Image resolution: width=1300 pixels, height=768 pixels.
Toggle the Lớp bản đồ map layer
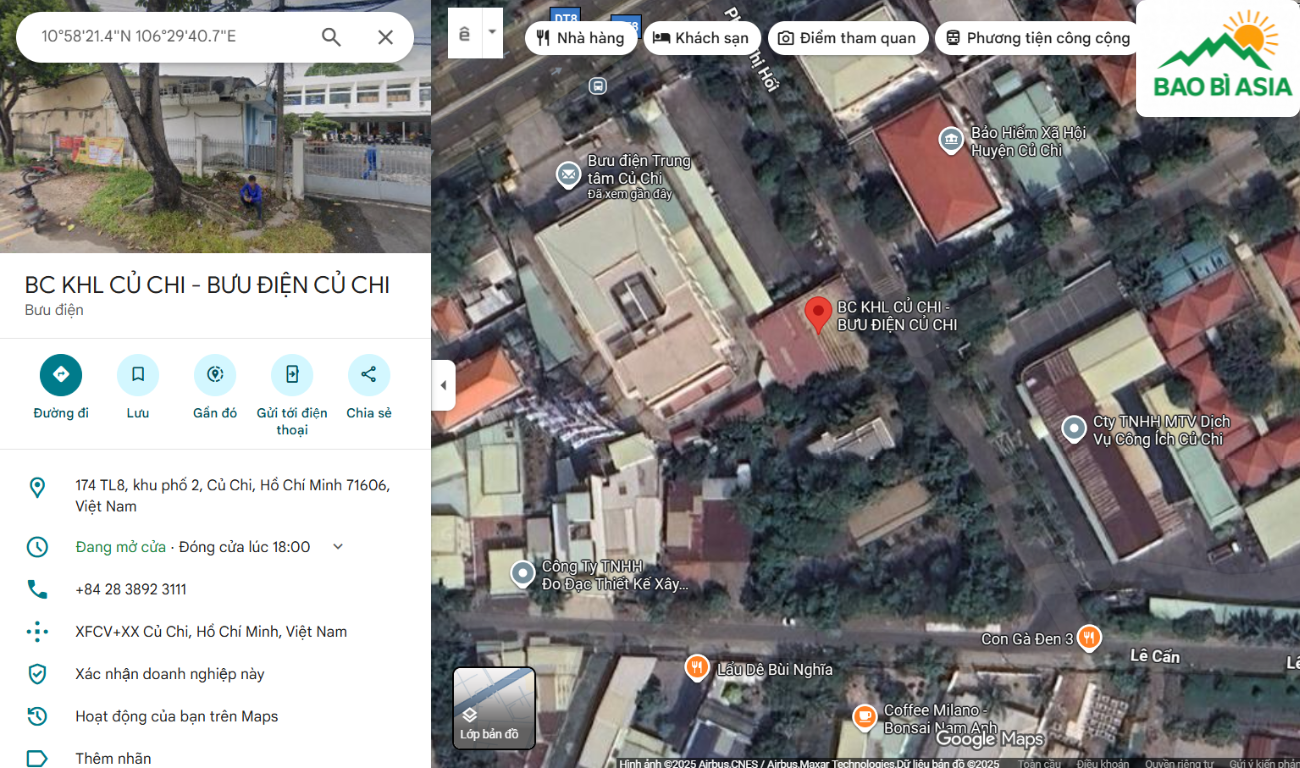pyautogui.click(x=494, y=708)
